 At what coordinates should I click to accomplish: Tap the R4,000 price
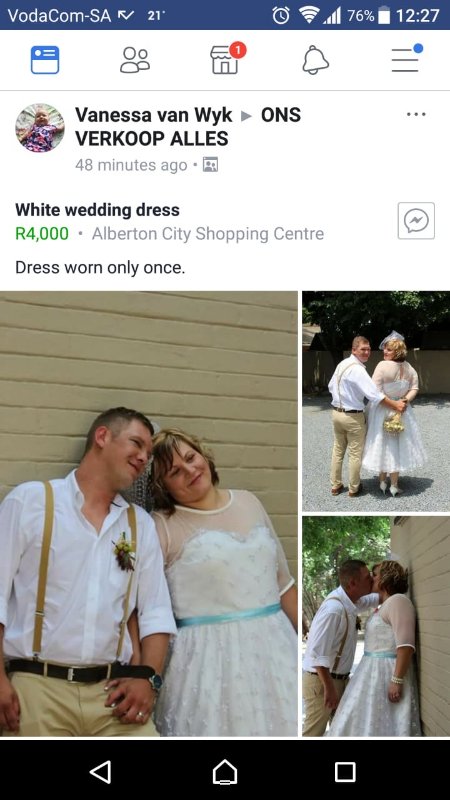42,234
